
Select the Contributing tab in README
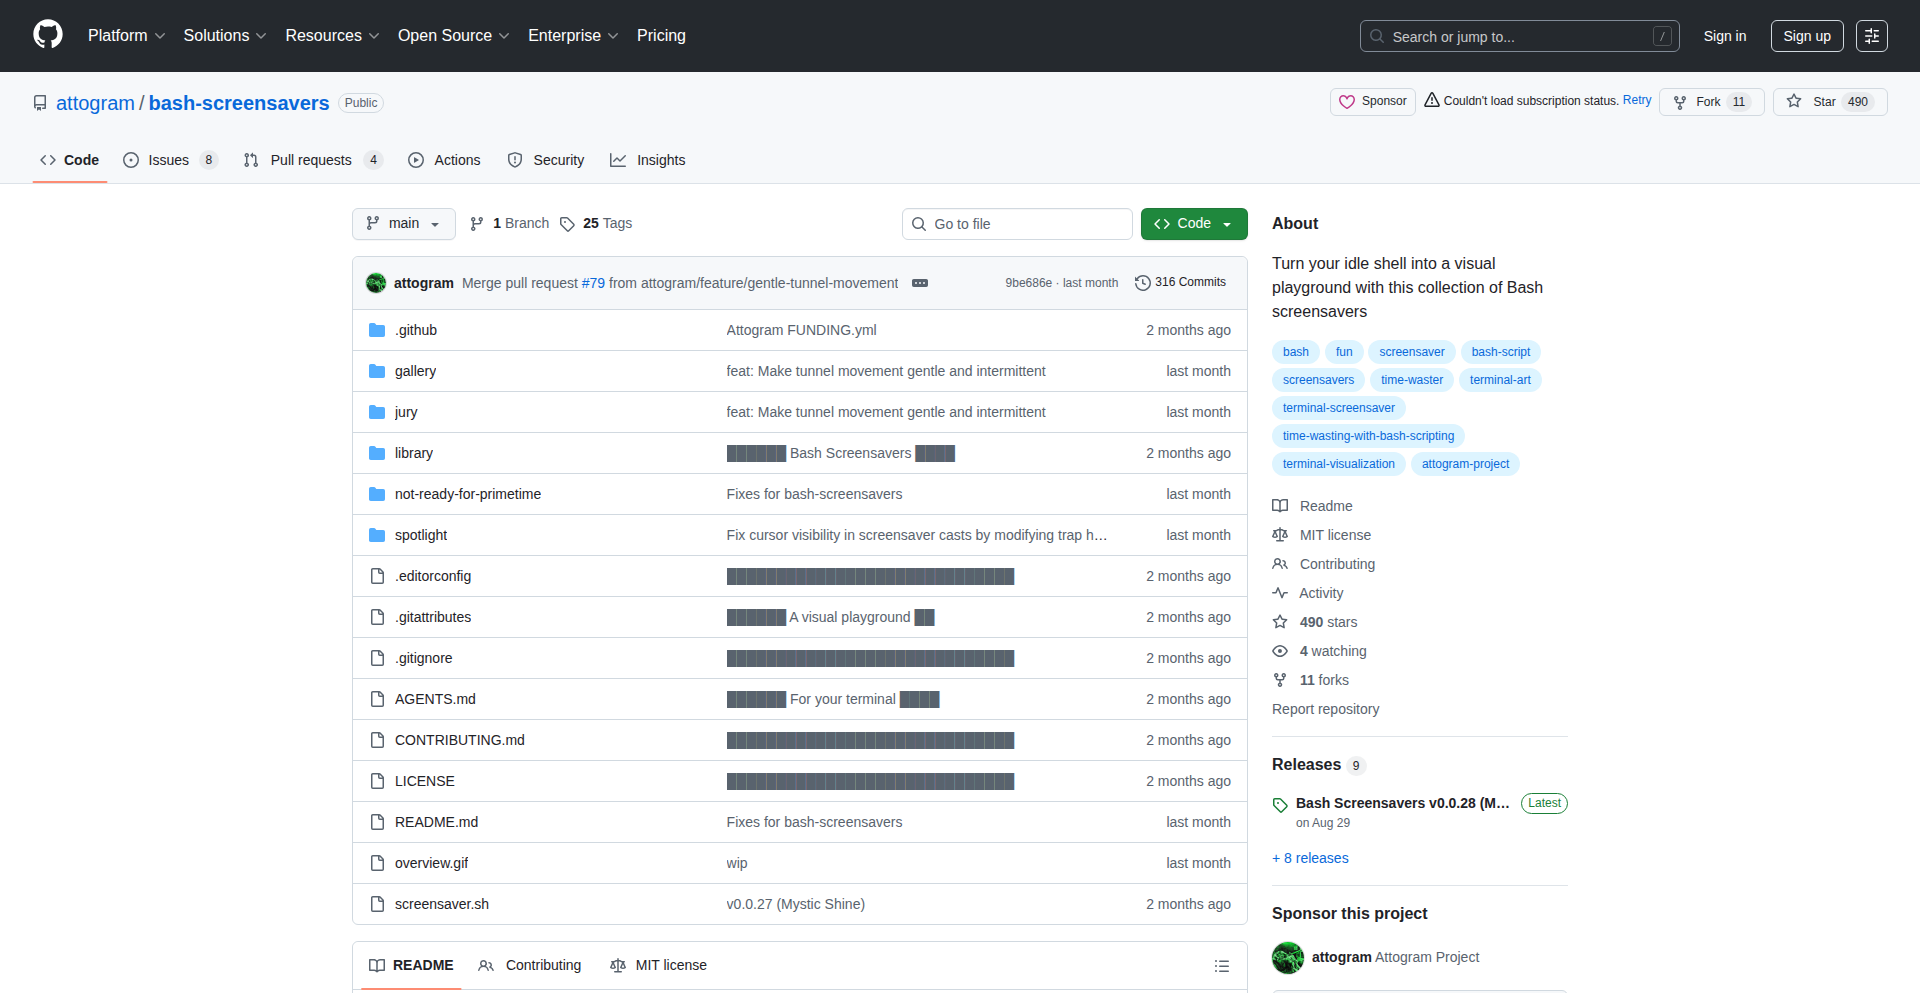pyautogui.click(x=530, y=966)
